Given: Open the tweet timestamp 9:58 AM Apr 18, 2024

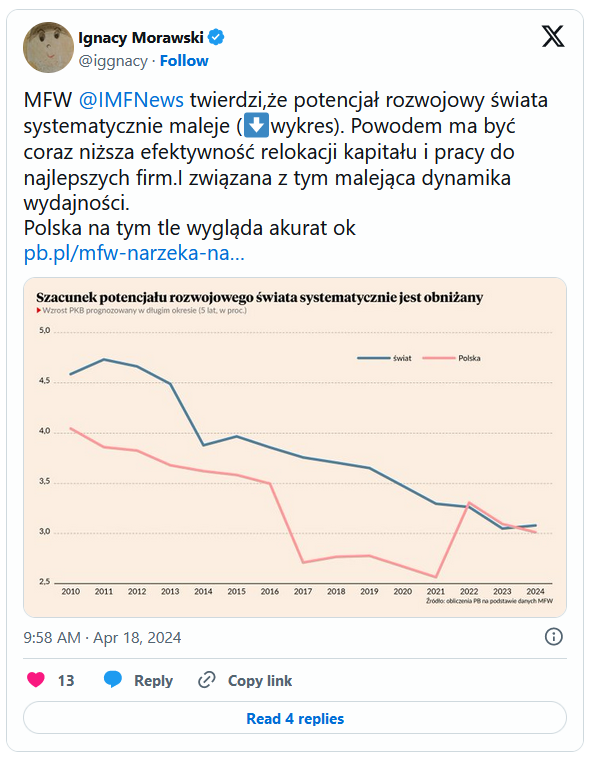Looking at the screenshot, I should point(102,637).
